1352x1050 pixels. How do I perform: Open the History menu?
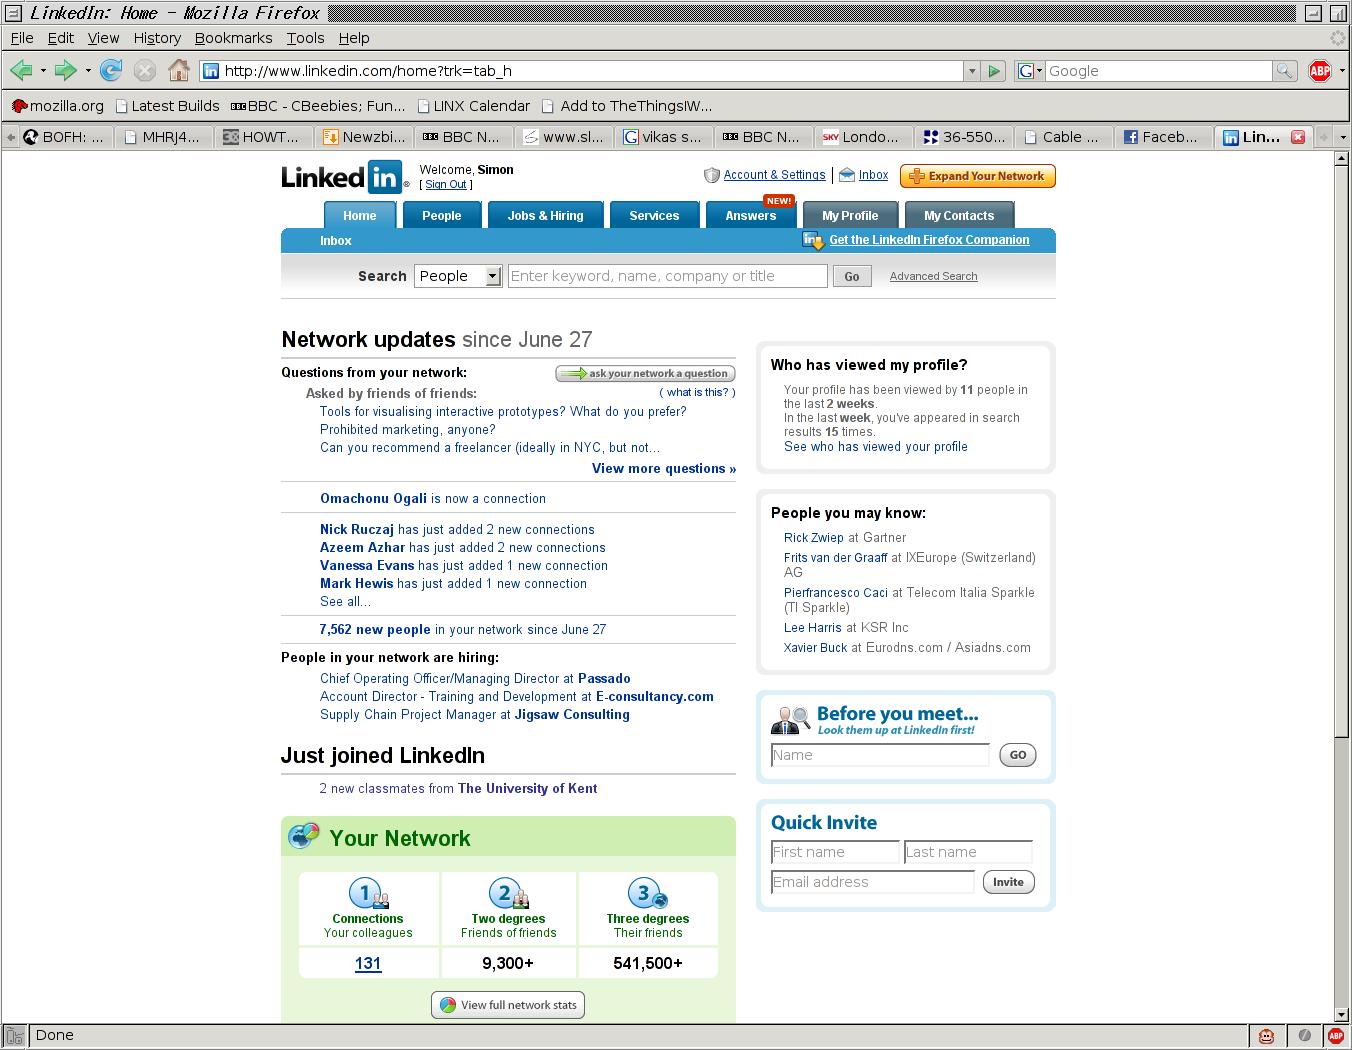pos(157,38)
